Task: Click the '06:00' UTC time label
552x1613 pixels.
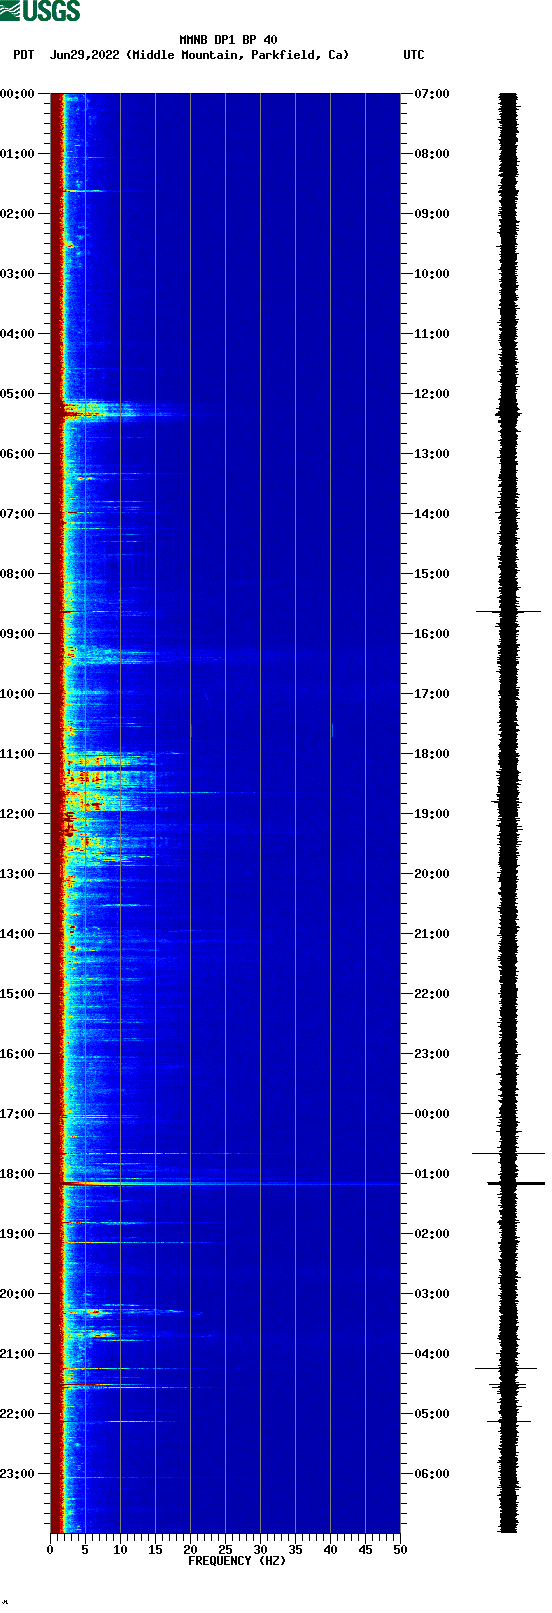Action: 432,1474
